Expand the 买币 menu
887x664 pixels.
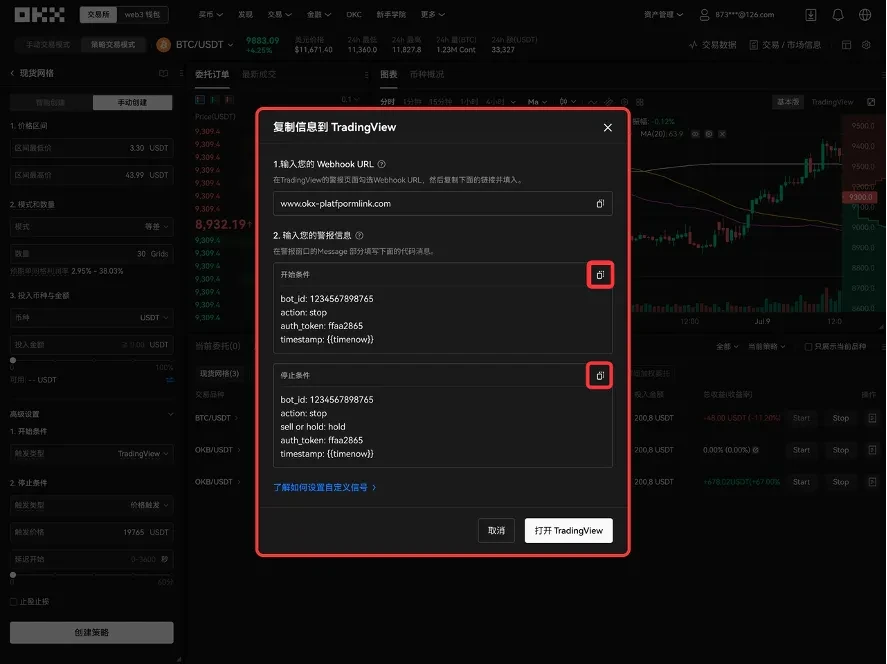(210, 15)
